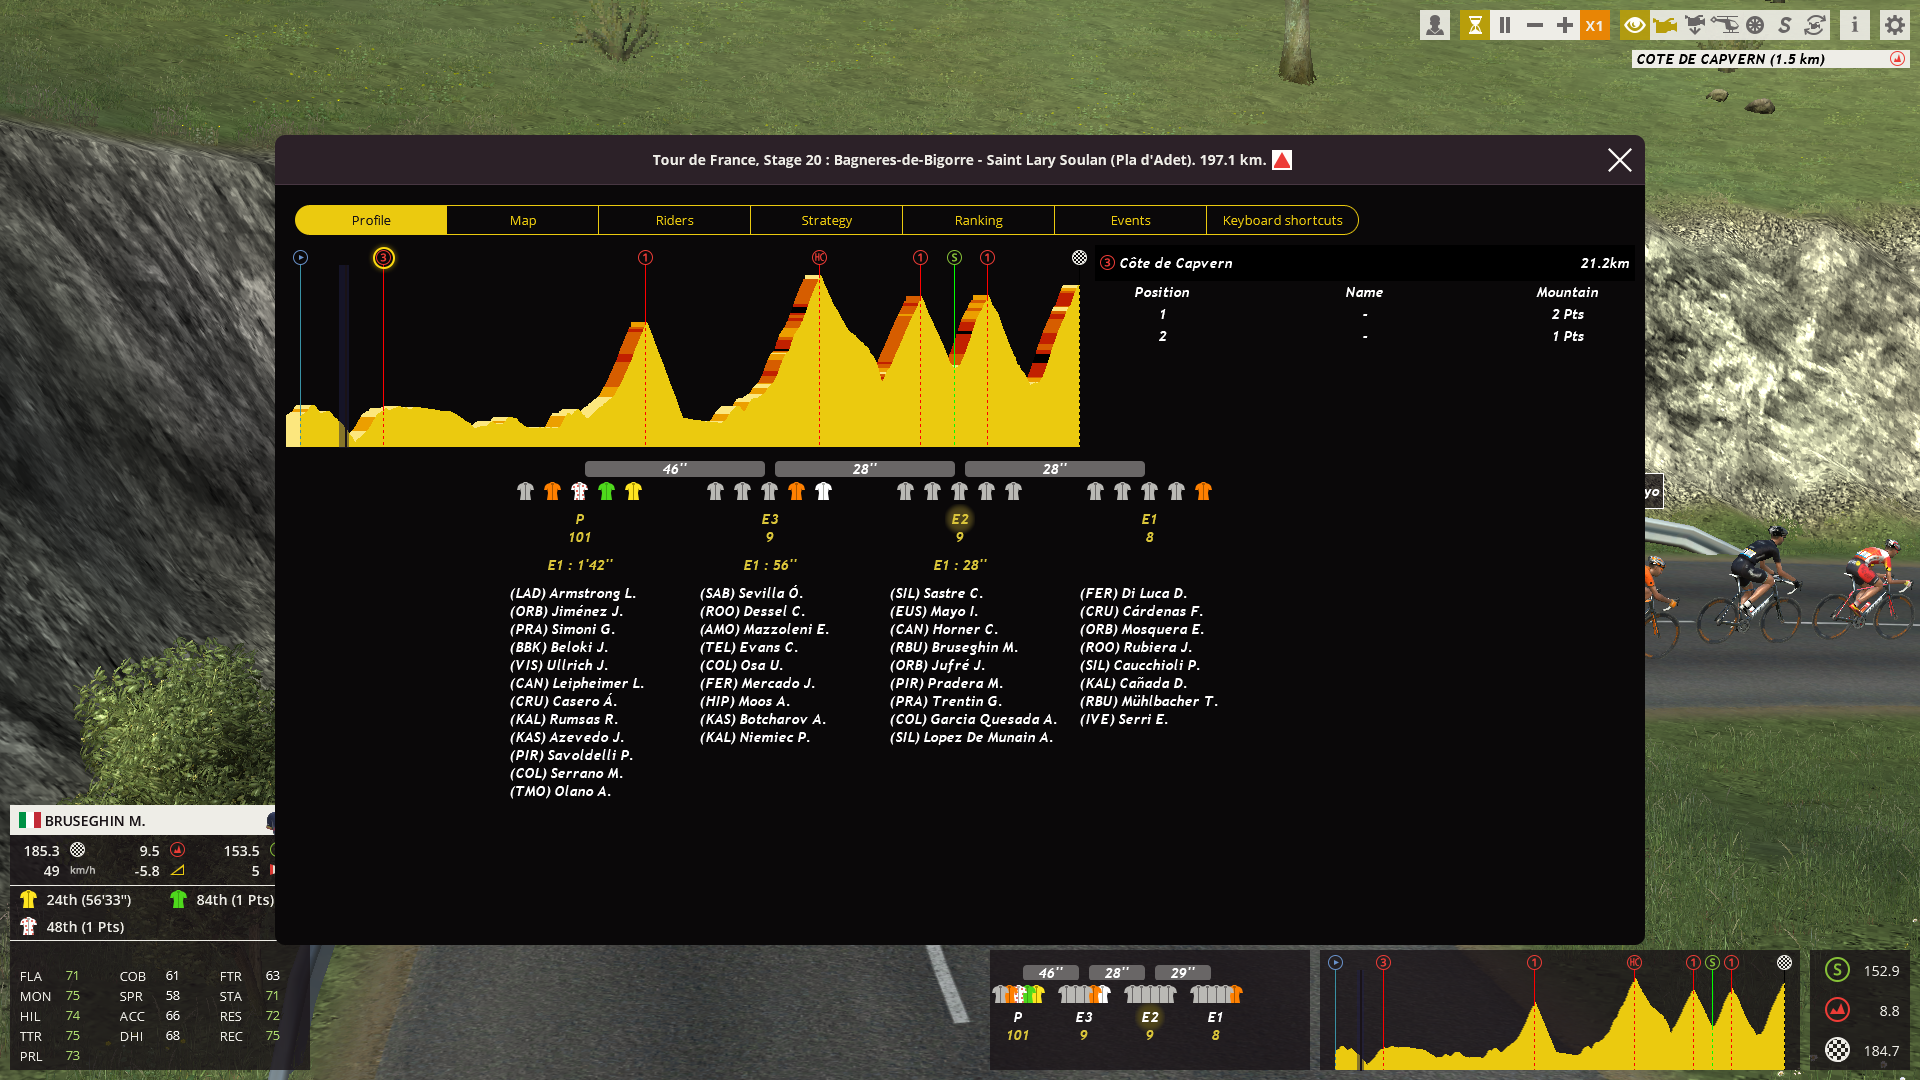
Task: Select rider Ullrich J. in peloton list
Action: [559, 666]
